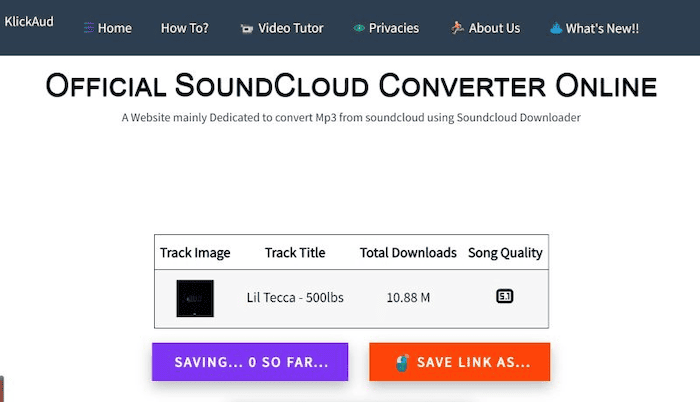700x402 pixels.
Task: Click the eye icon next to Privacies
Action: (x=359, y=29)
